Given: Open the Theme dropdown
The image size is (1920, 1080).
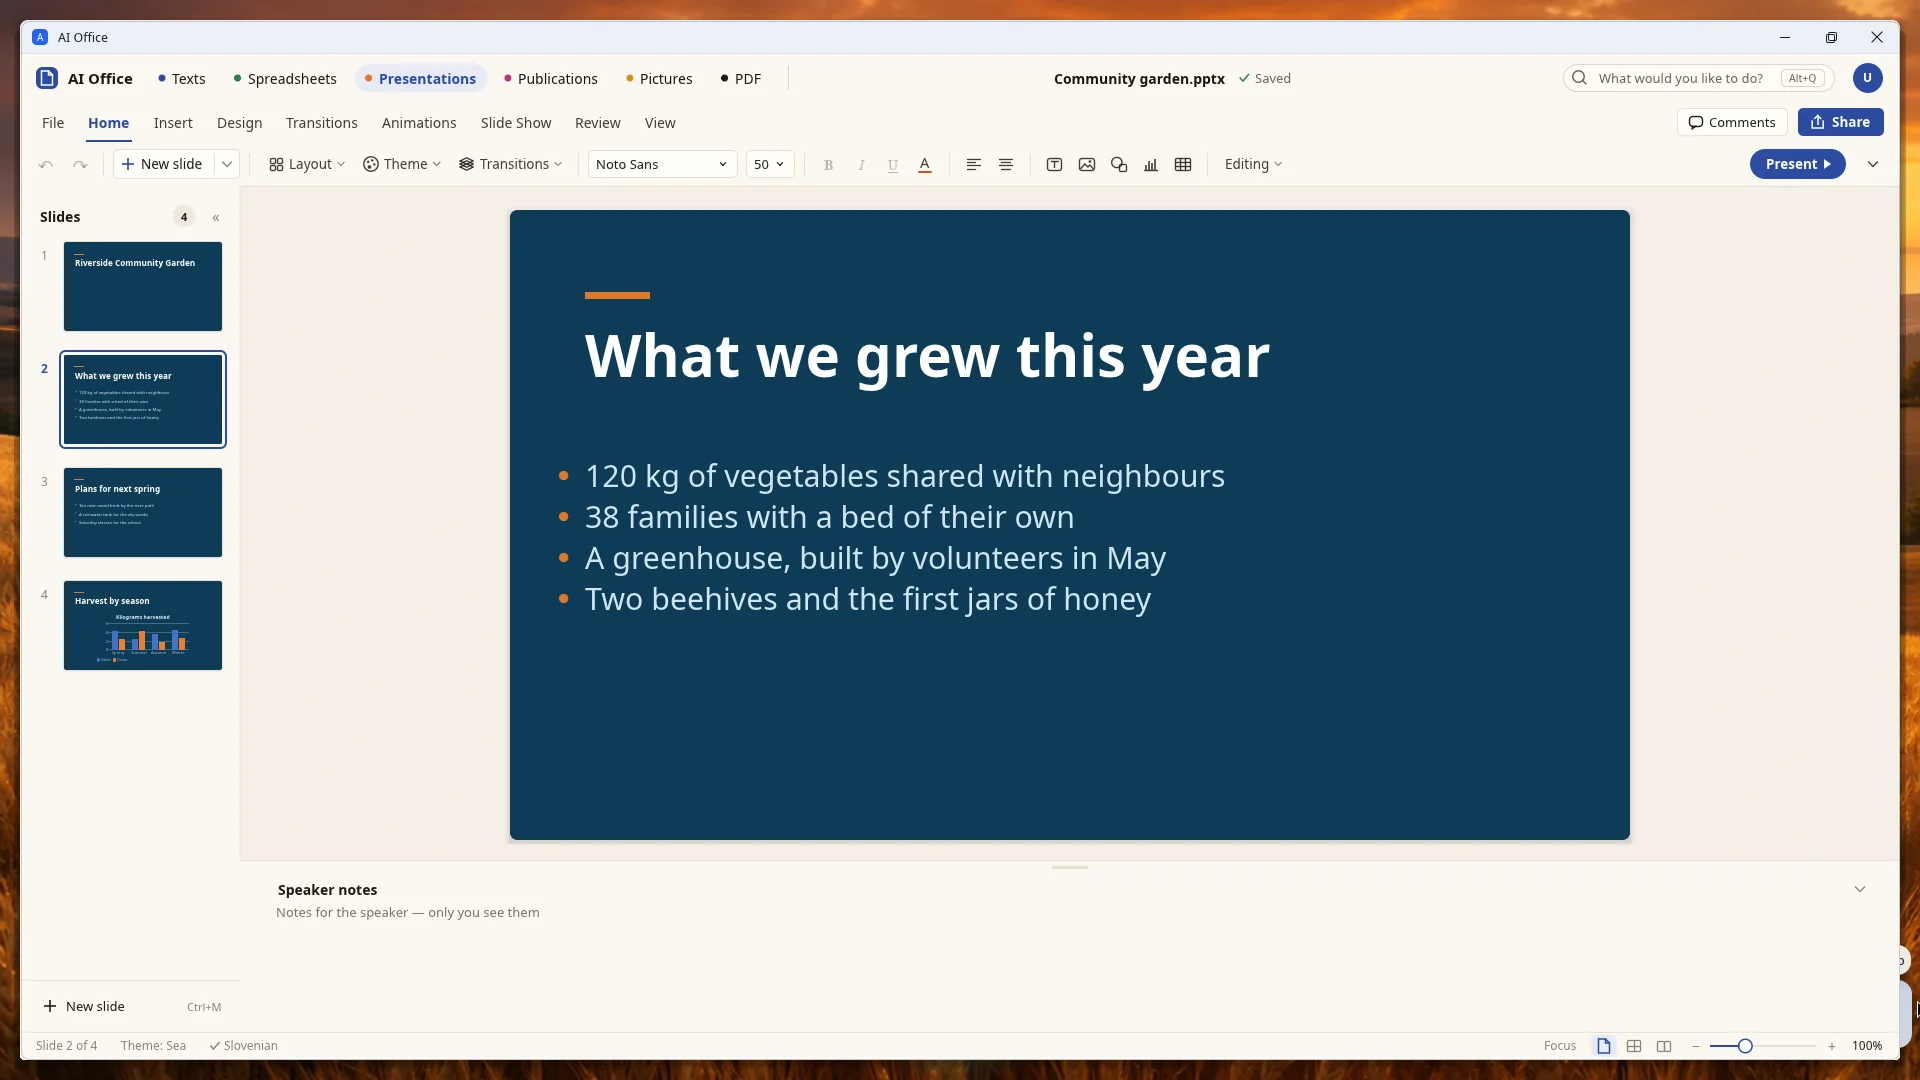Looking at the screenshot, I should tap(402, 165).
